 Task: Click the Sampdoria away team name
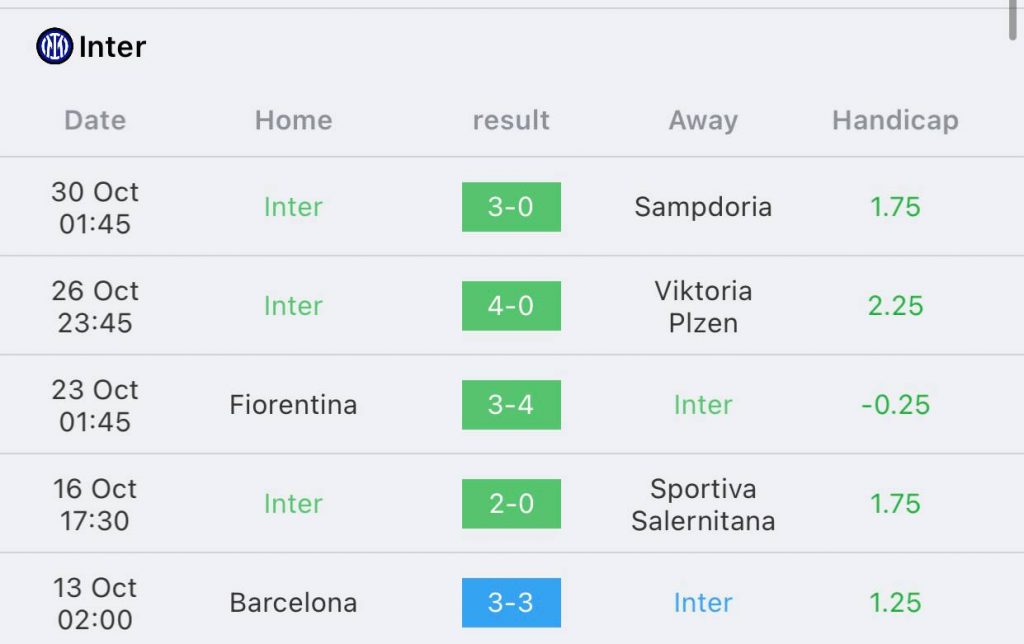pos(703,207)
